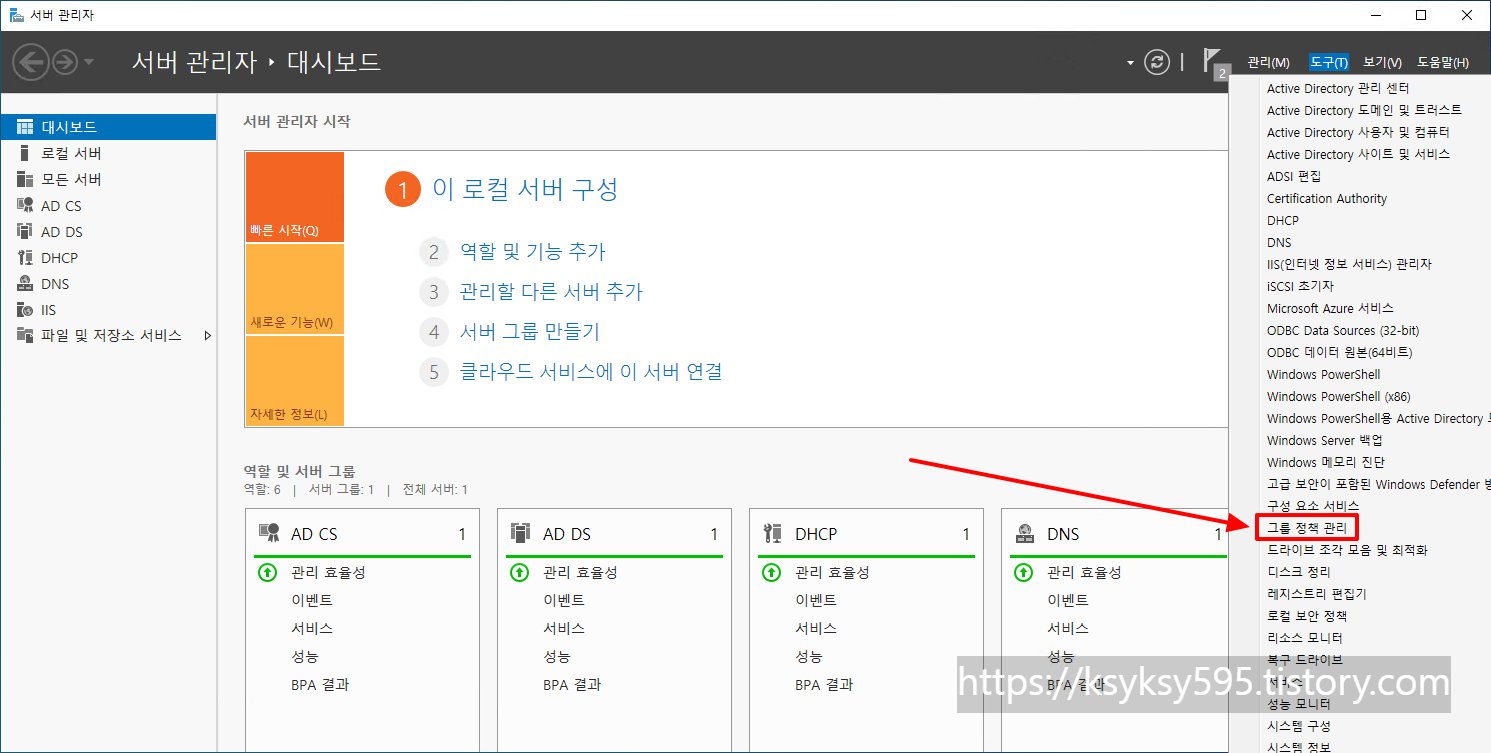This screenshot has width=1491, height=753.
Task: Open 이벤트 in AD CS tile
Action: pyautogui.click(x=312, y=600)
